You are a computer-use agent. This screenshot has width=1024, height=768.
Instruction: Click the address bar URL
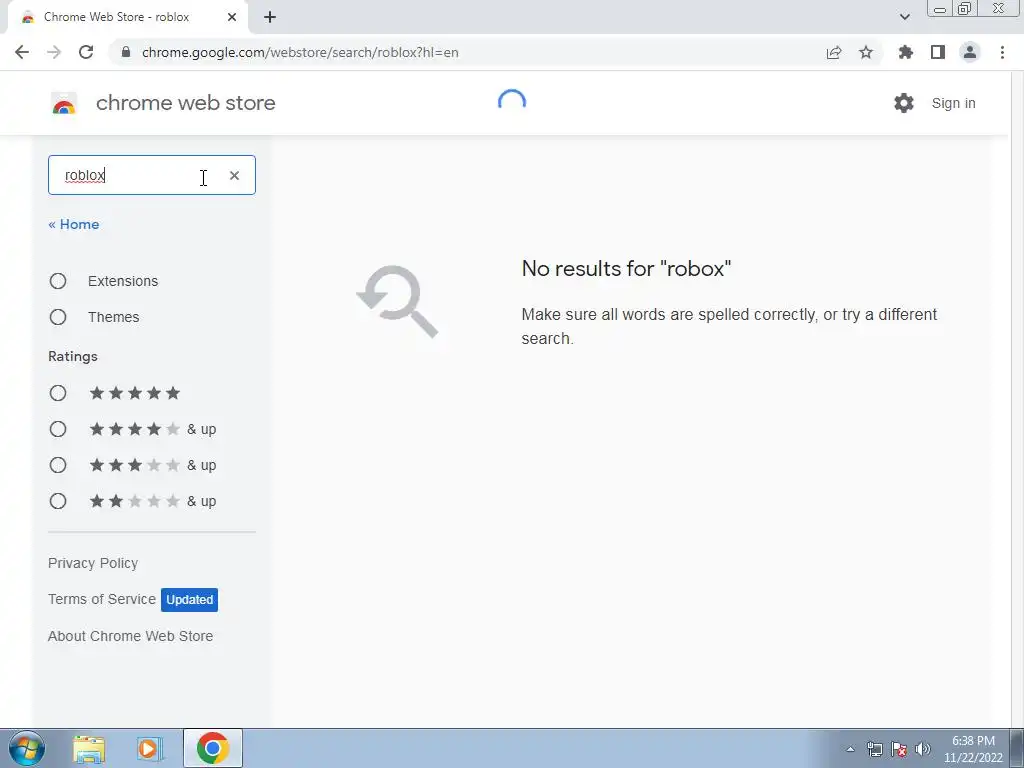(x=300, y=52)
